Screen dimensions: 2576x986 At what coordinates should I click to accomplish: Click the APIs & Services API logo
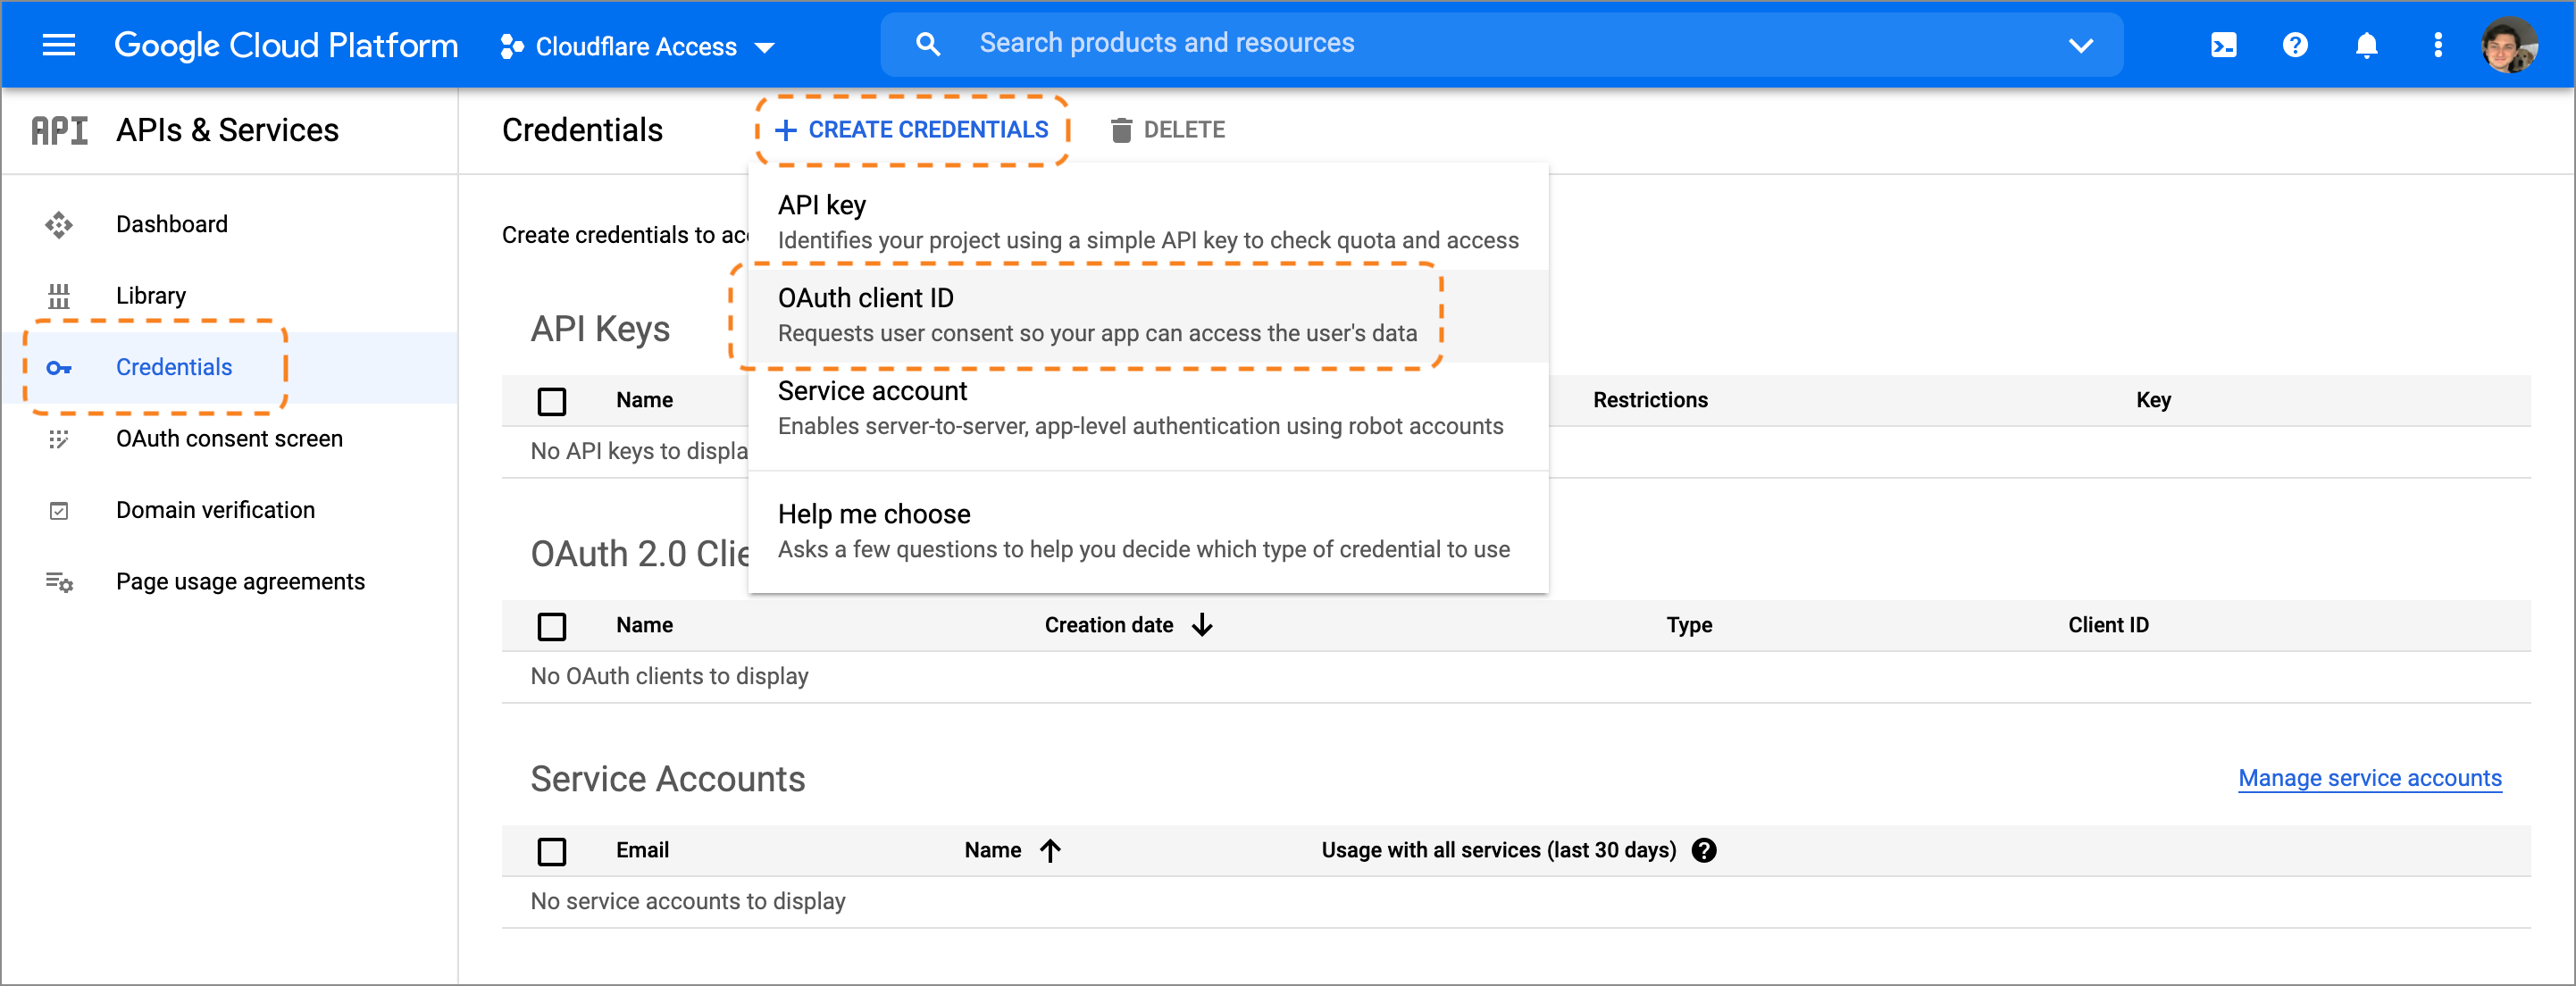pos(58,129)
